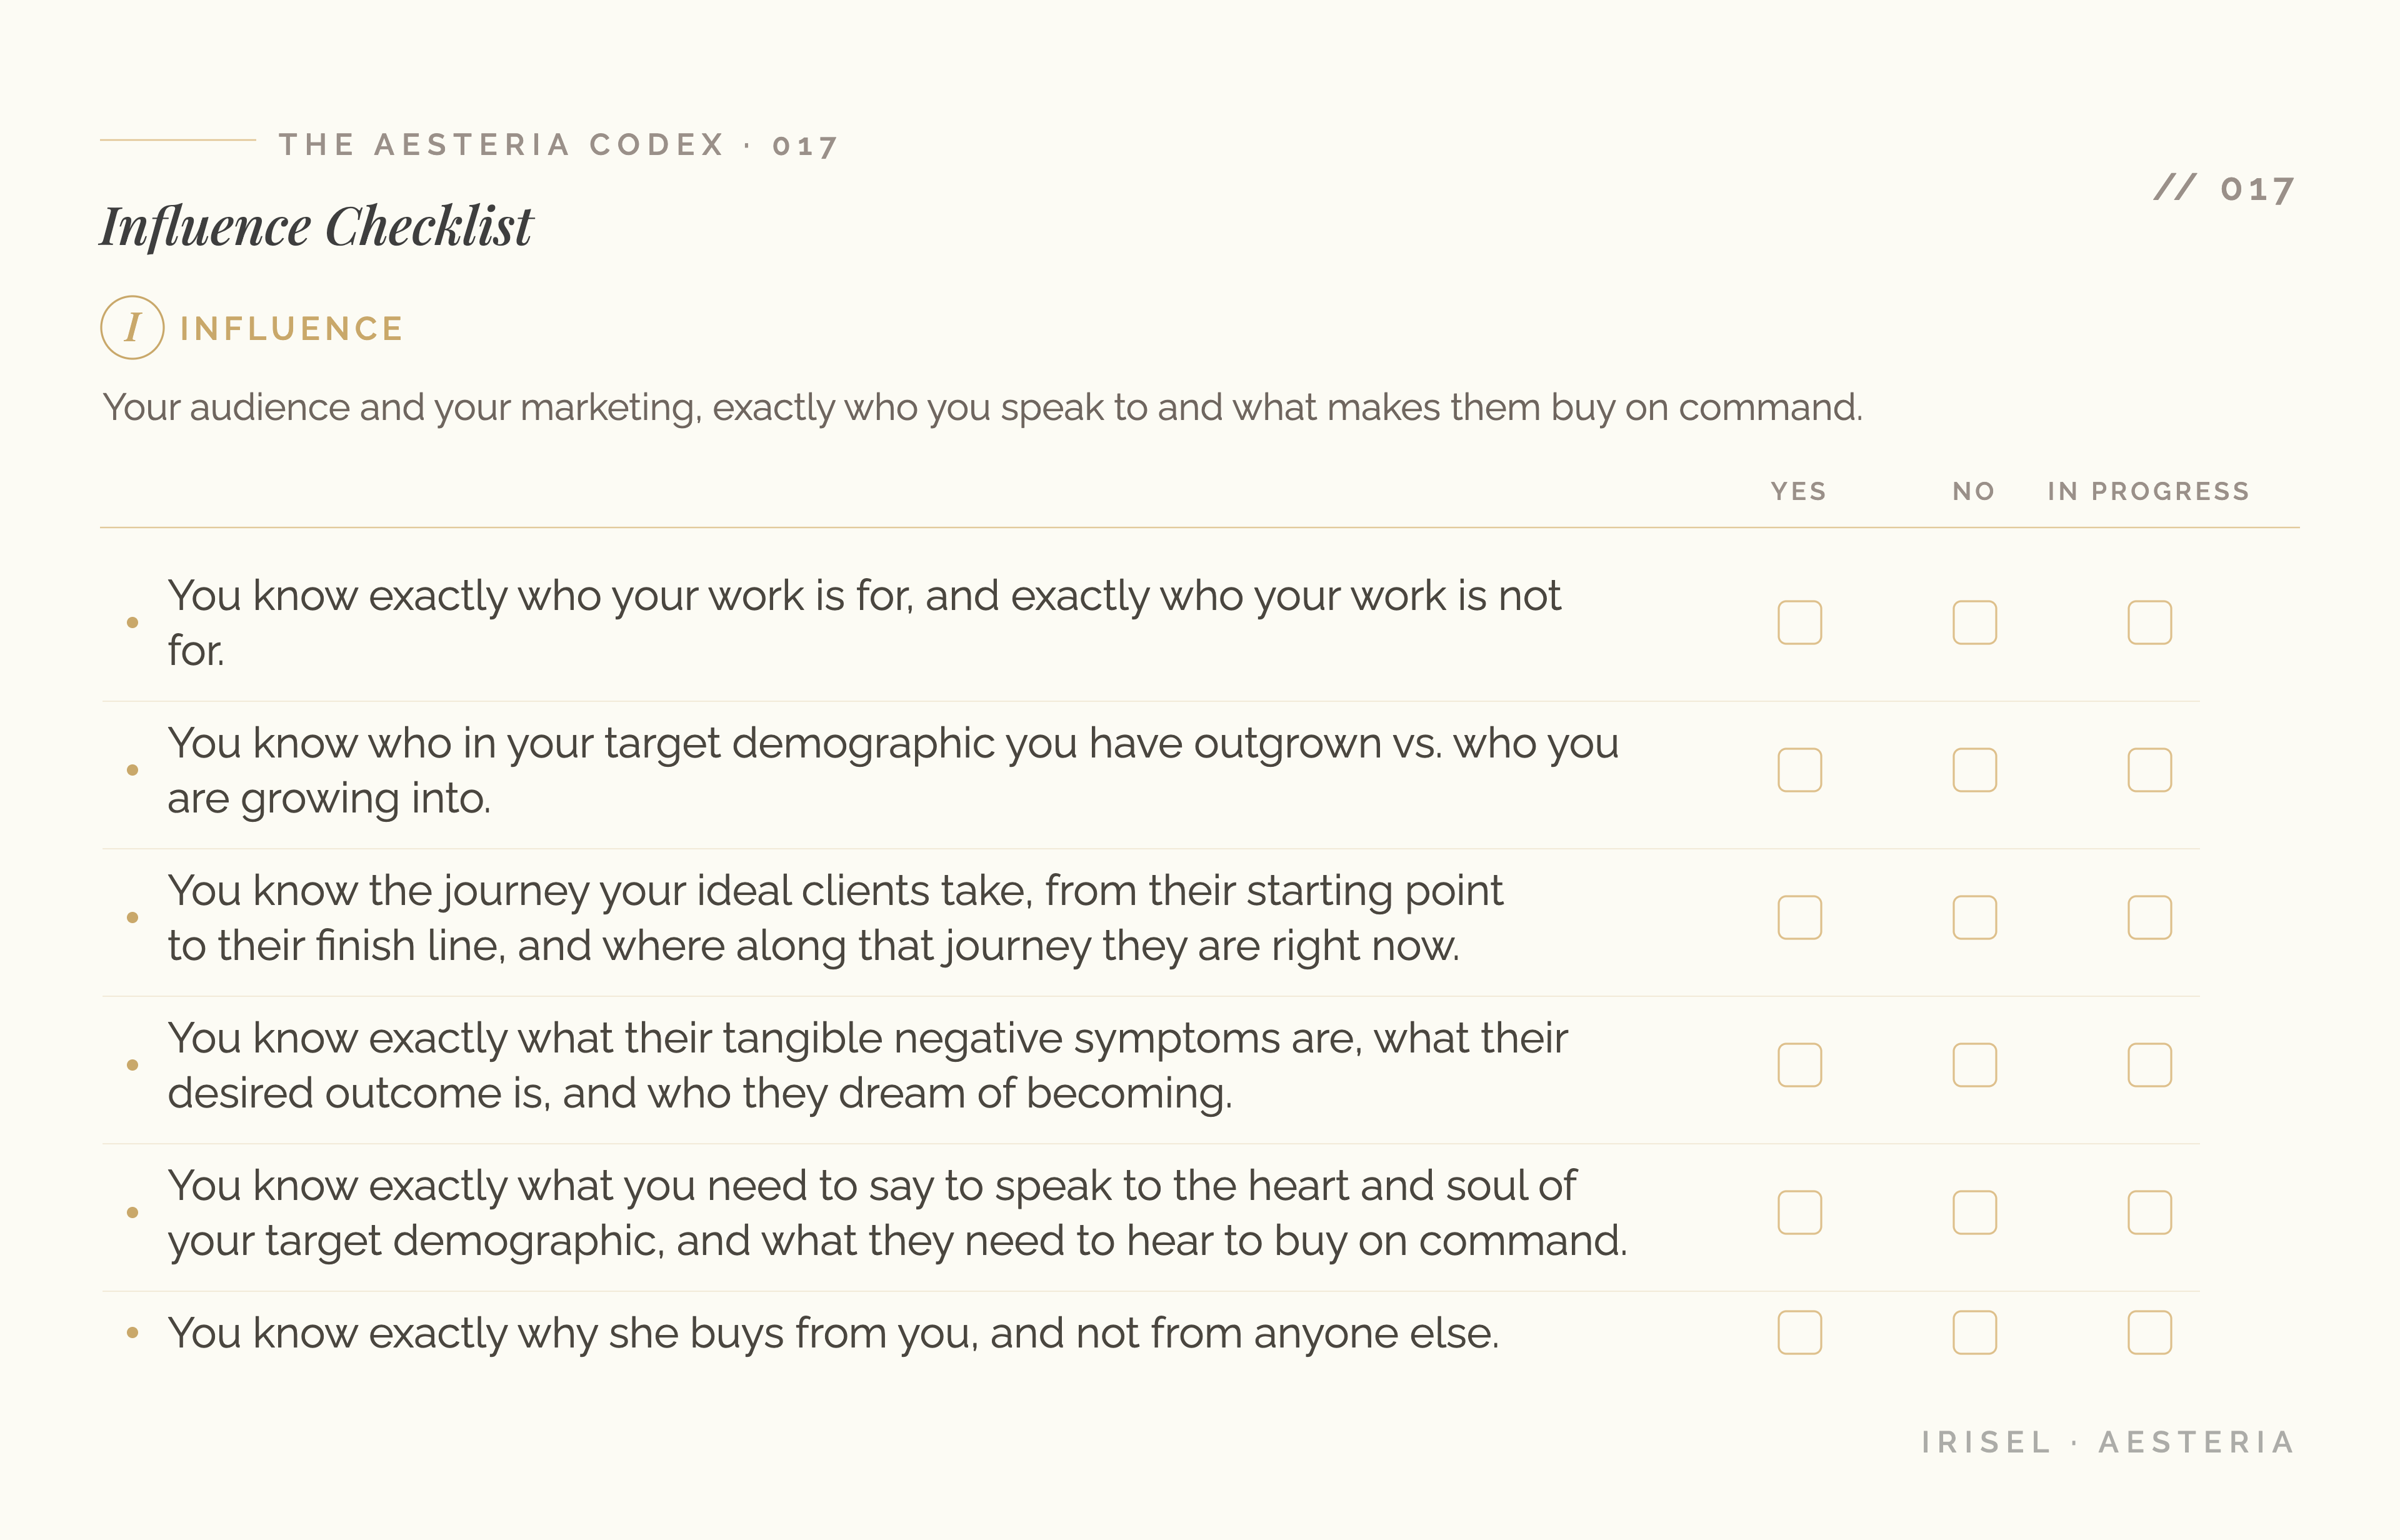Check Yes for ideal clients journey statement
The width and height of the screenshot is (2400, 1540).
1799,917
